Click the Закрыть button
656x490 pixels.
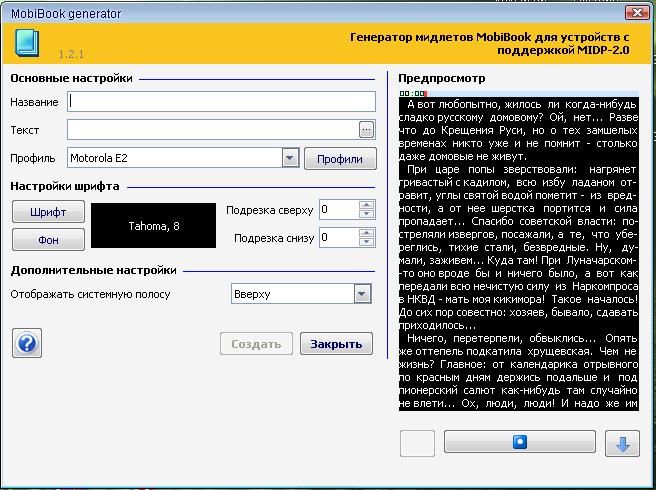pos(336,344)
